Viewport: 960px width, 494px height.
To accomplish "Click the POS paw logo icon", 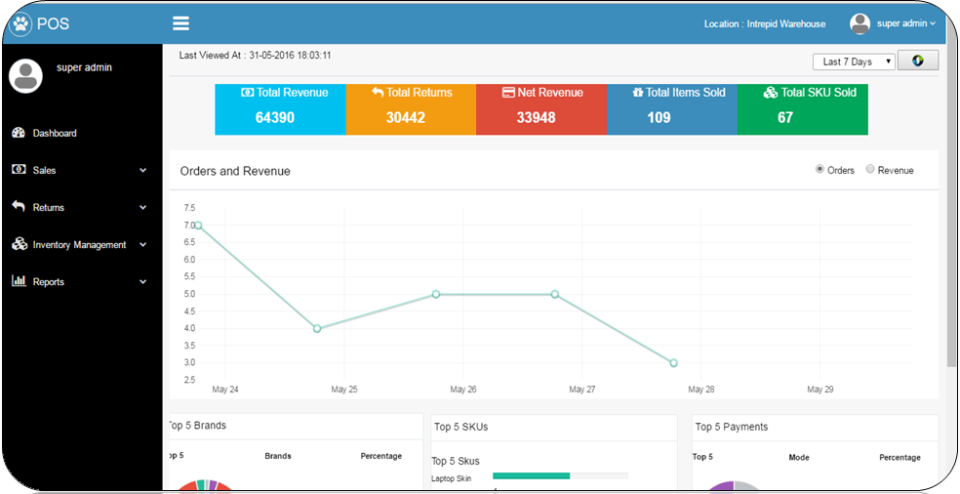I will [x=20, y=24].
